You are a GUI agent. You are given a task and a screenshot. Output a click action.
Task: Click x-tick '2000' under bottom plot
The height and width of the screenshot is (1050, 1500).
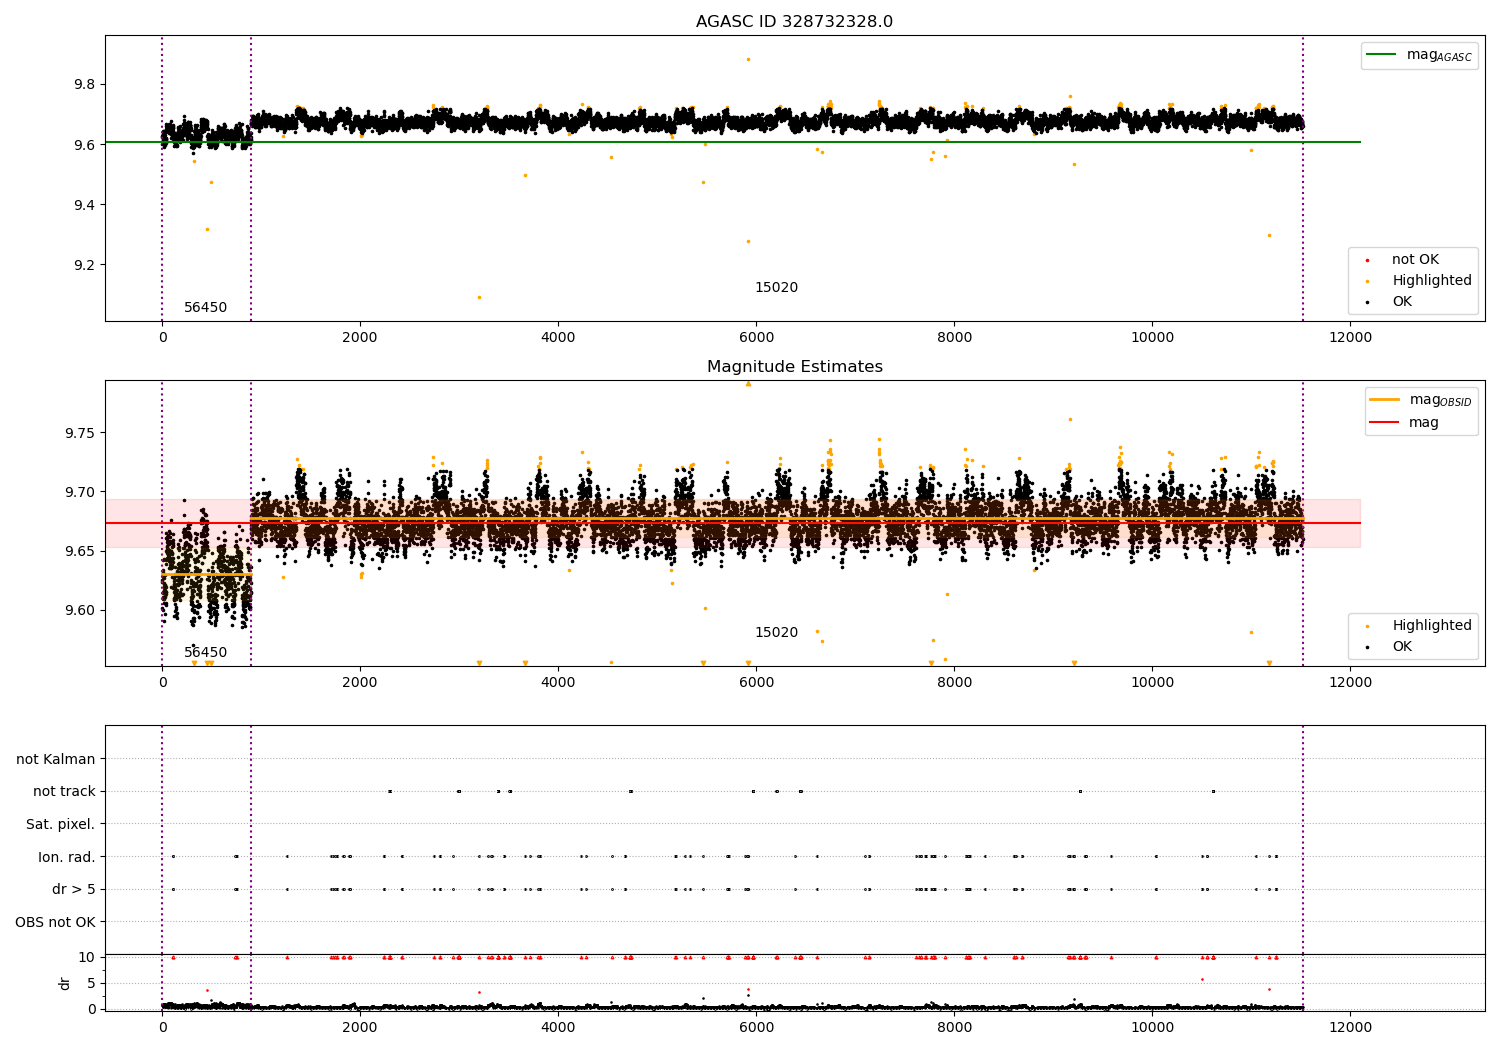(360, 1028)
